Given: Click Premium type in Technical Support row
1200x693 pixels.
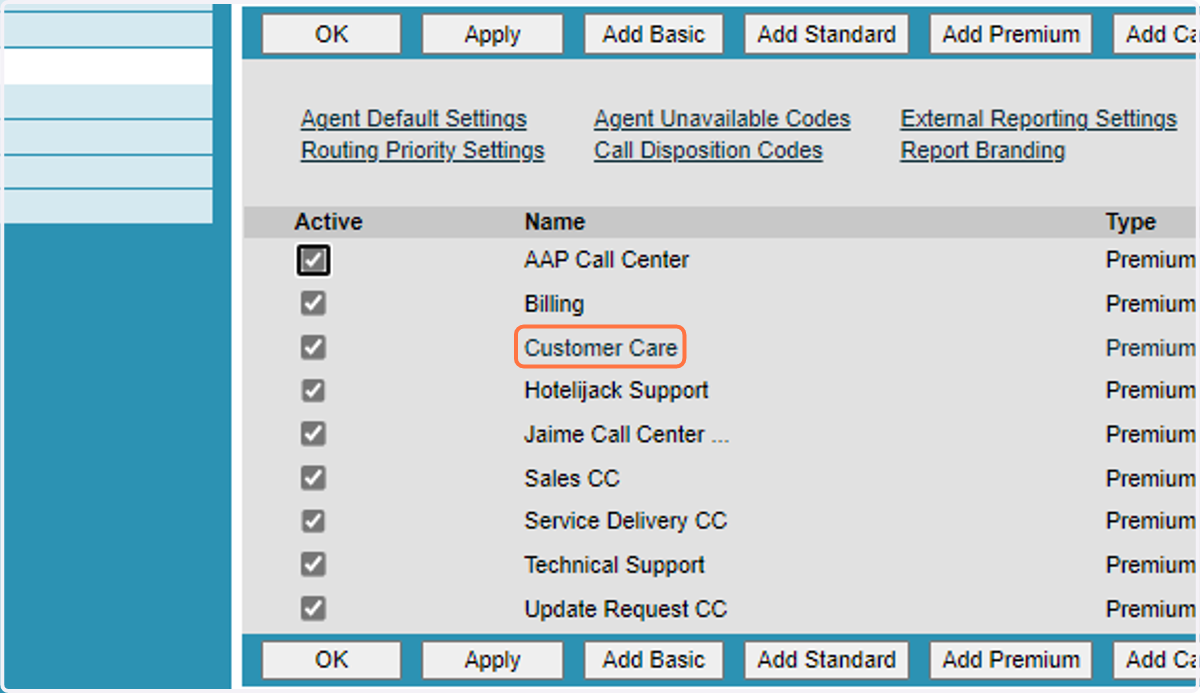Looking at the screenshot, I should pyautogui.click(x=1151, y=565).
